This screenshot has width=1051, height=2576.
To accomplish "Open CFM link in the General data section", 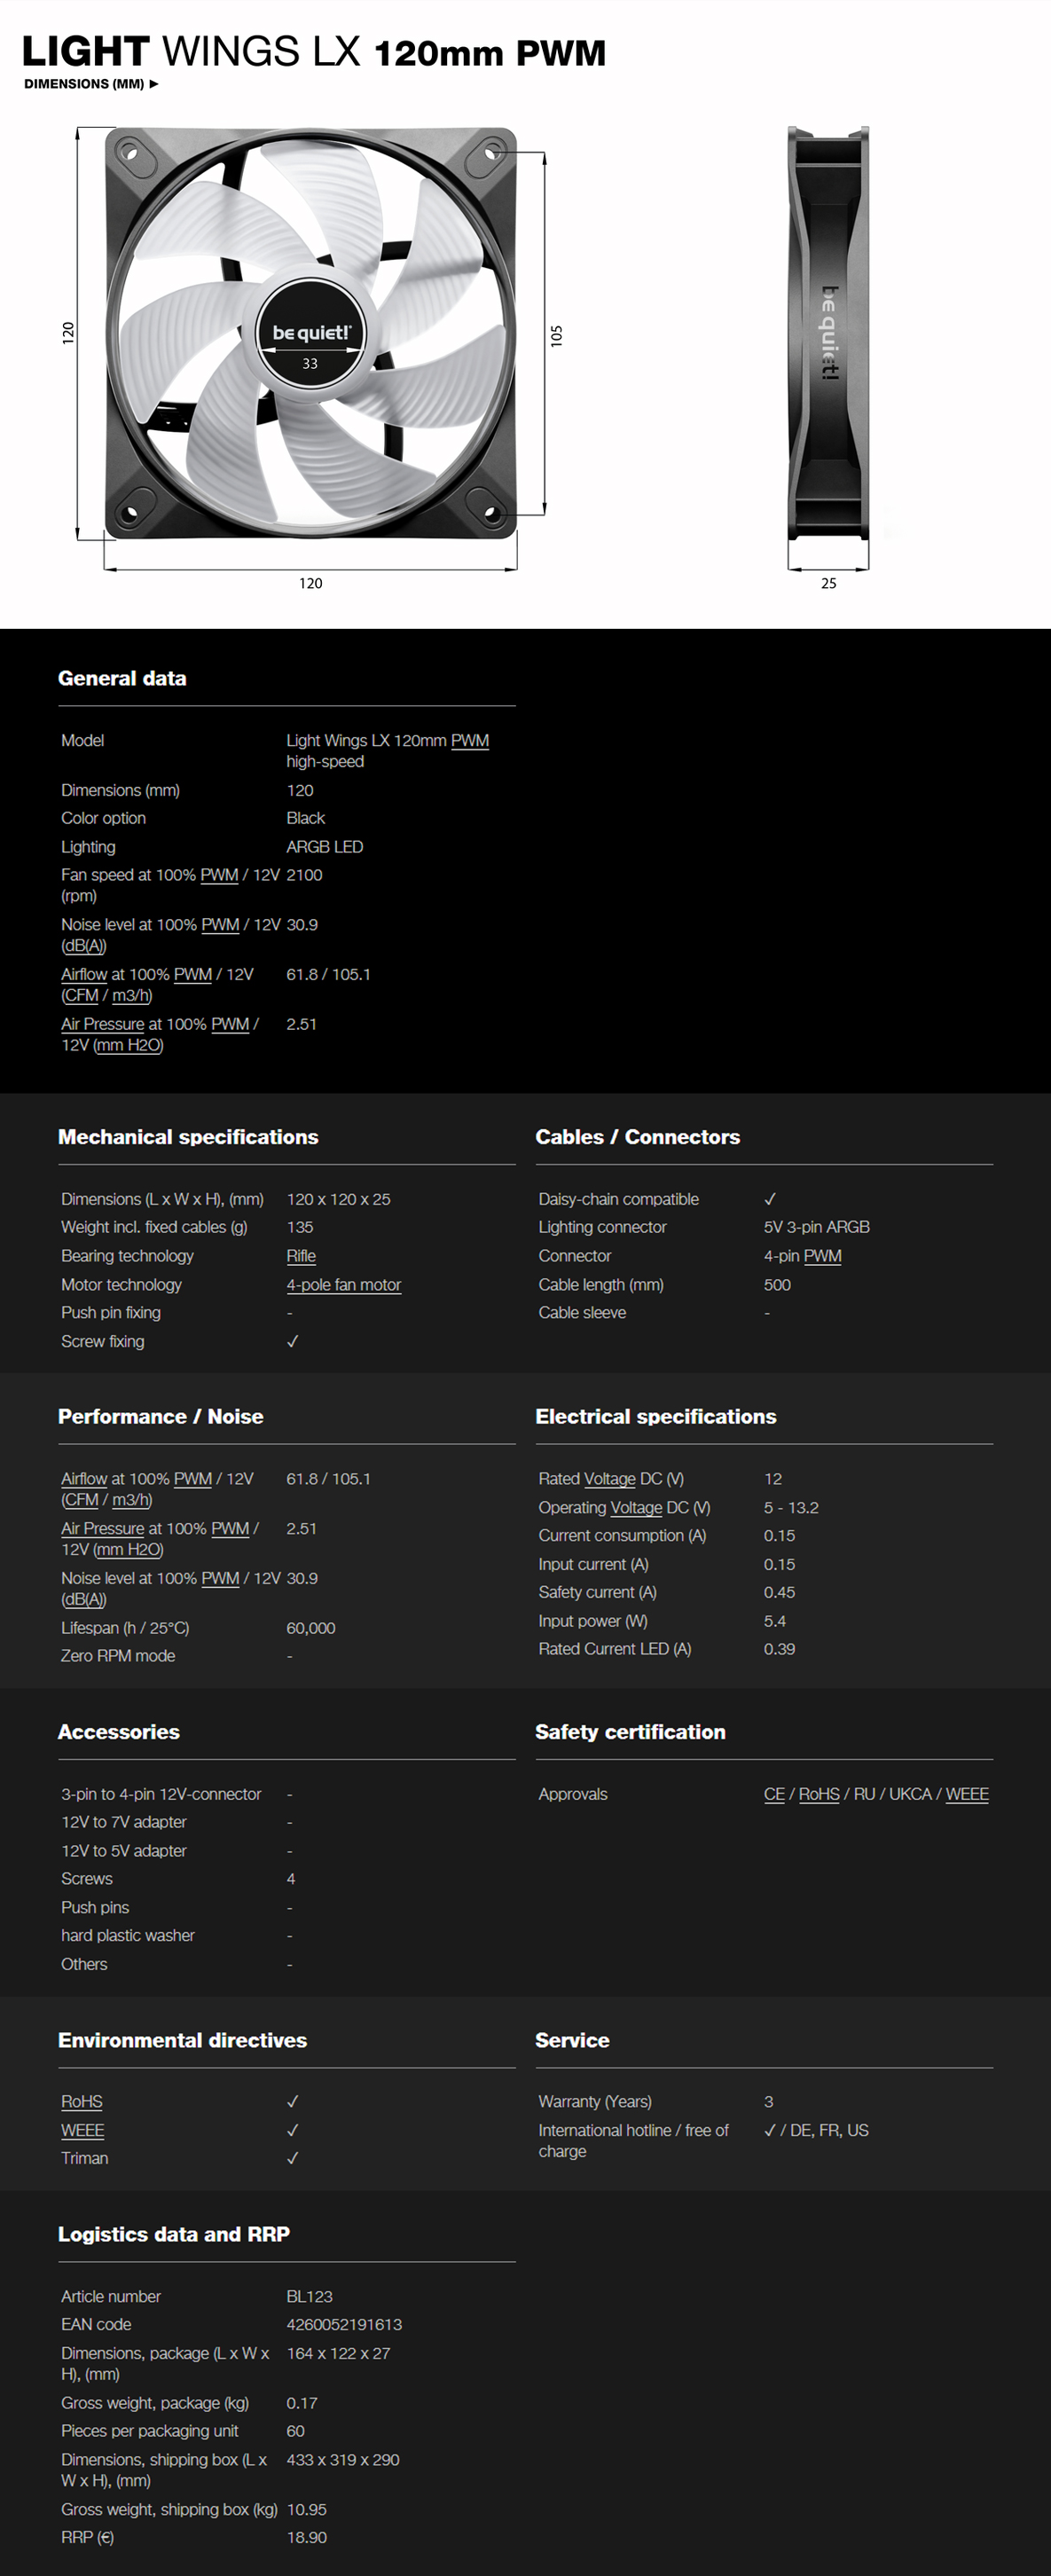I will 80,996.
